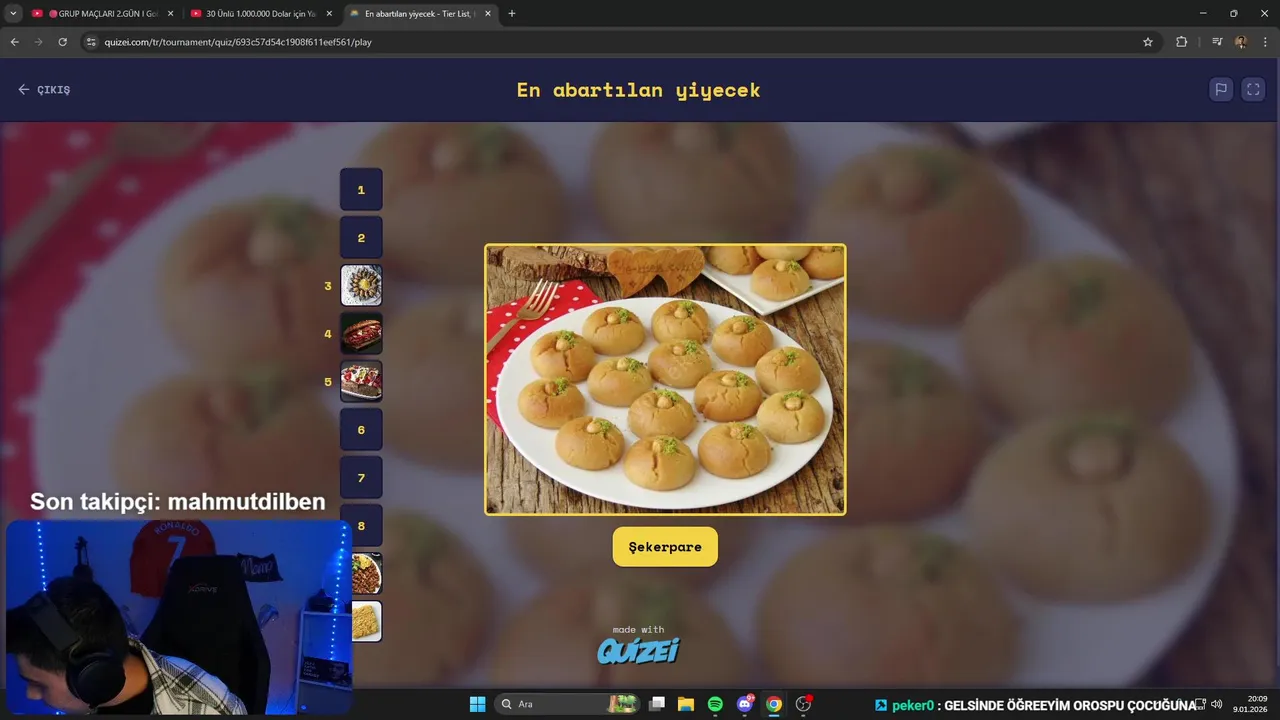Click the ÇIKIŞ exit button
Image resolution: width=1280 pixels, height=720 pixels.
click(x=44, y=90)
